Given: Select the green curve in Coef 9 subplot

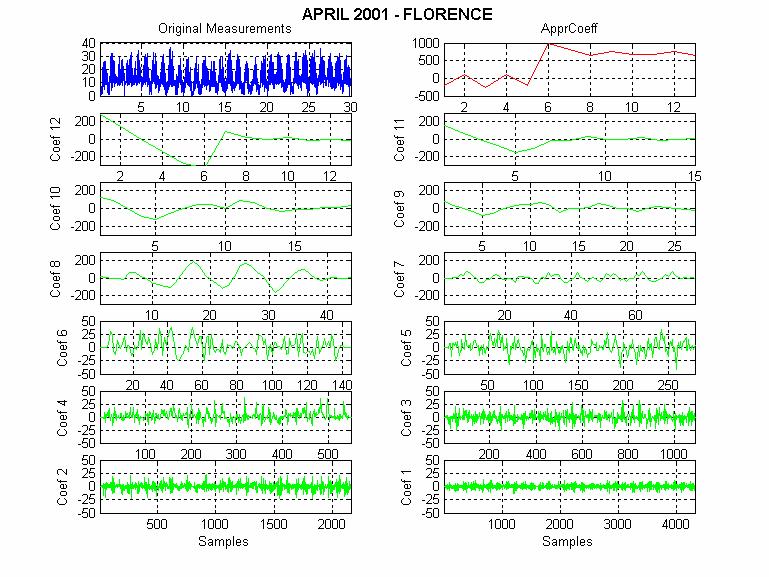Looking at the screenshot, I should [569, 209].
